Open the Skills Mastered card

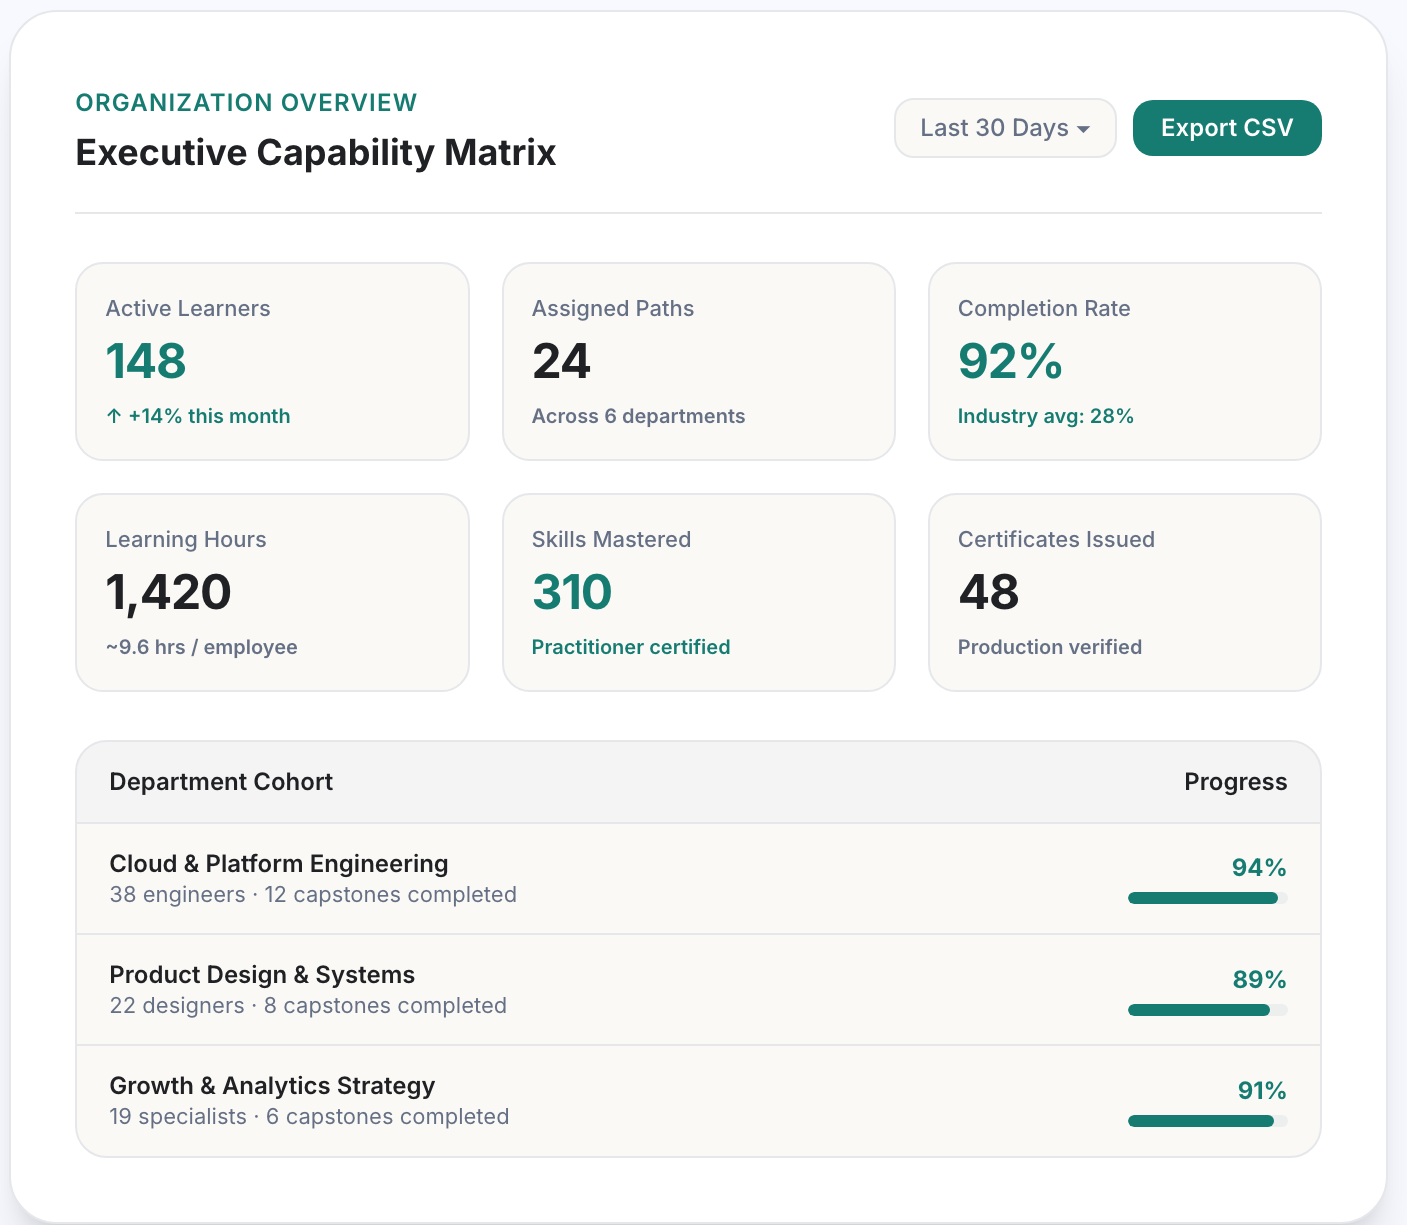pos(698,592)
